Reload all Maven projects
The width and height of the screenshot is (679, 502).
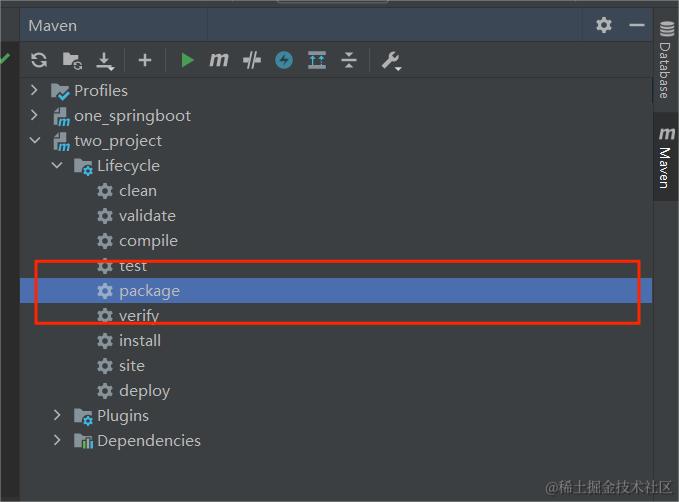point(39,60)
